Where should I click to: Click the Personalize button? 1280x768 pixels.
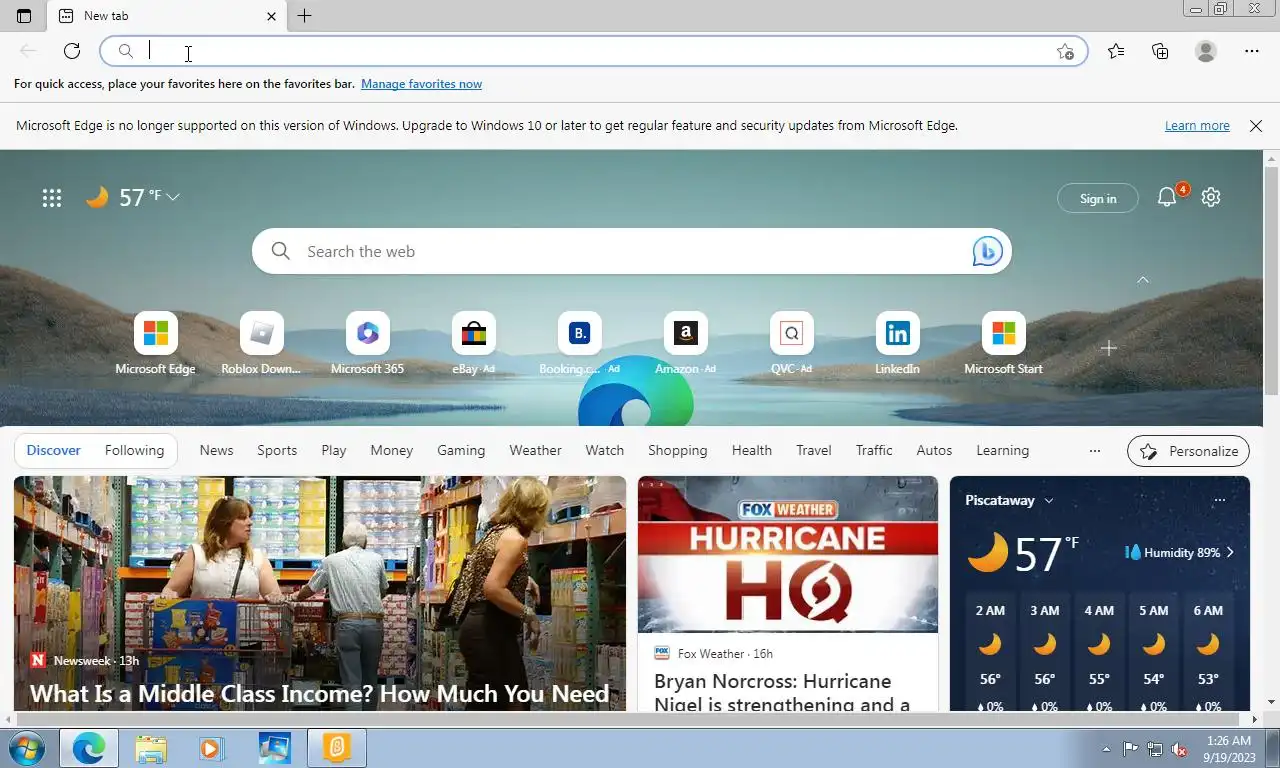pos(1188,451)
